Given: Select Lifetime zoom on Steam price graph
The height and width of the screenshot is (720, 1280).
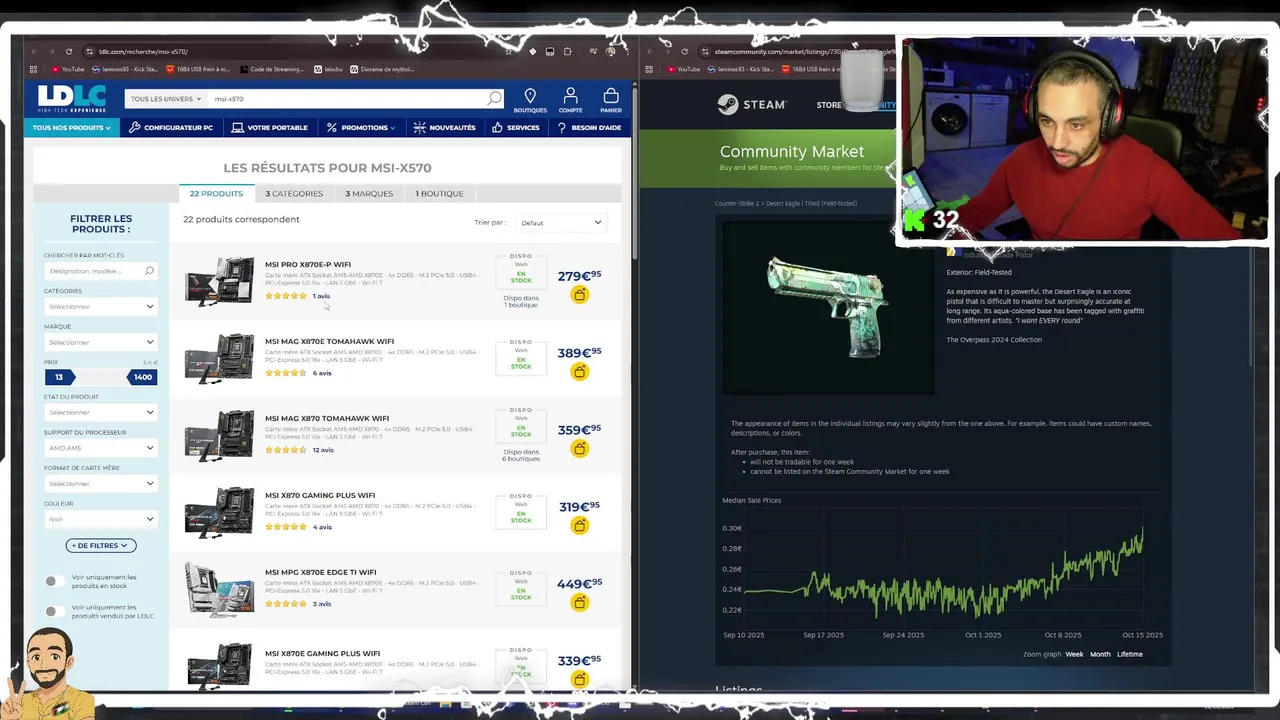Looking at the screenshot, I should 1130,654.
